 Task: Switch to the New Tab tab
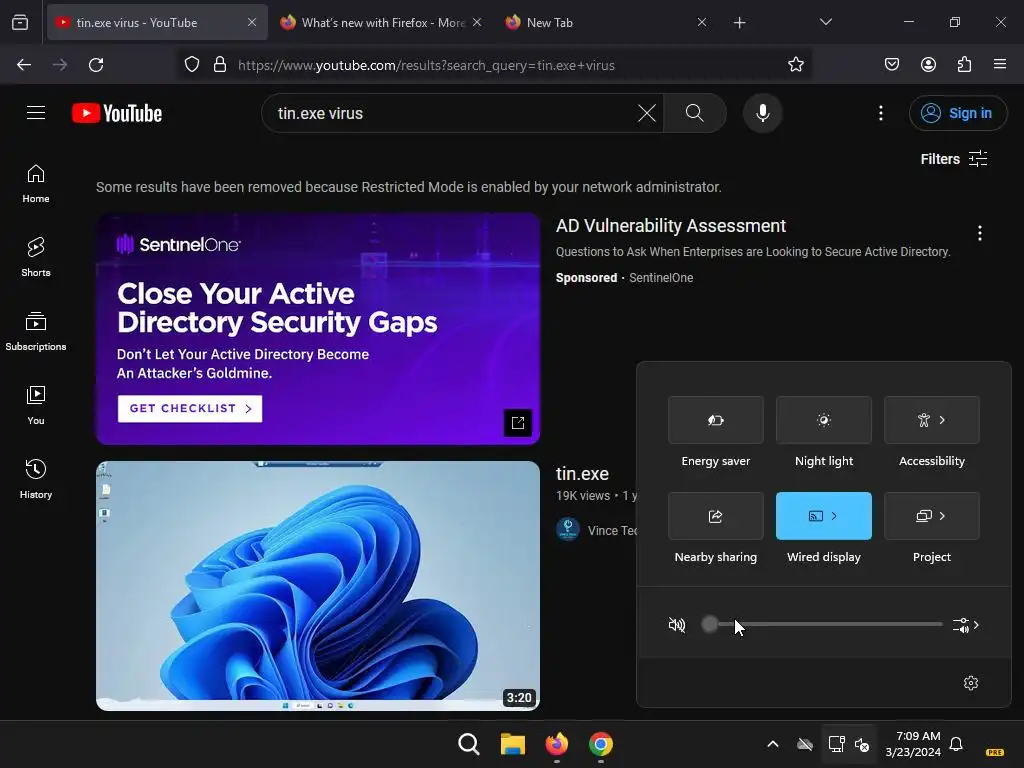pyautogui.click(x=606, y=23)
